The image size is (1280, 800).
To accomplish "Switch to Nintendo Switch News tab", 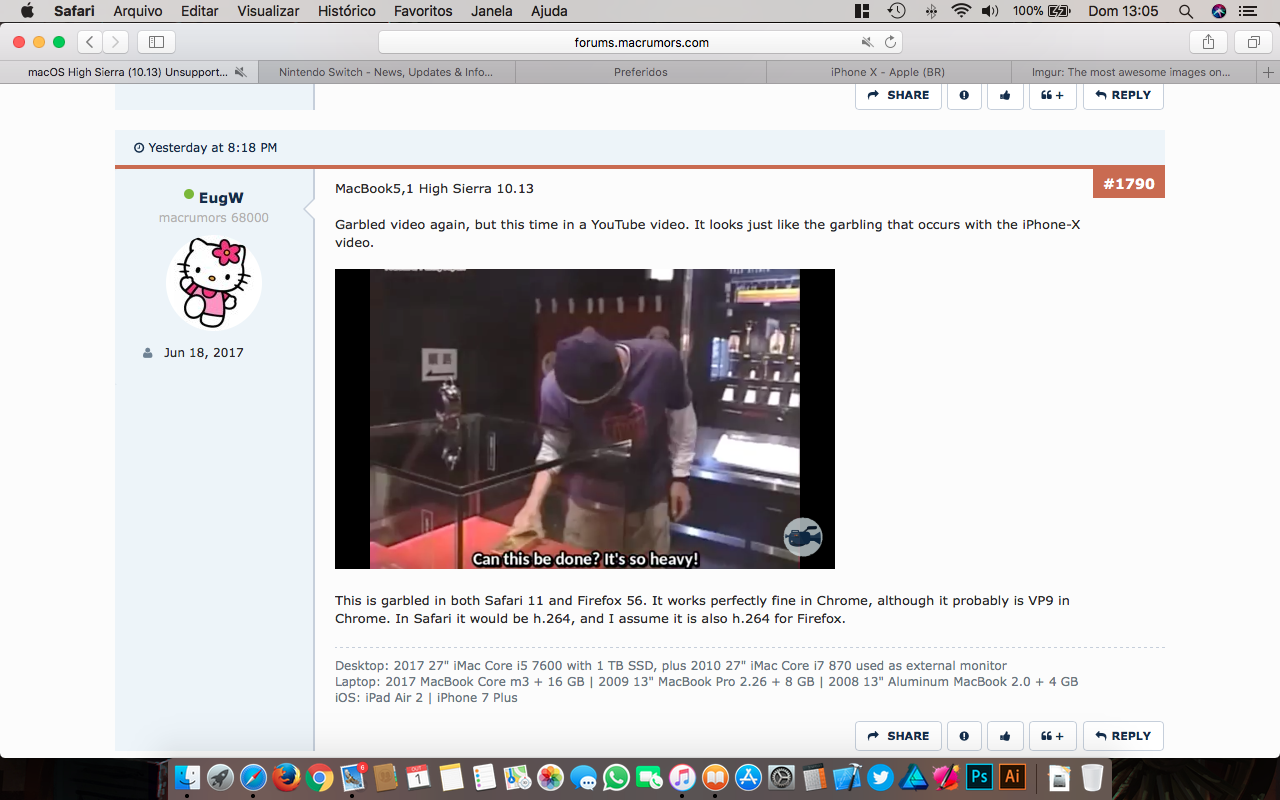I will 386,72.
